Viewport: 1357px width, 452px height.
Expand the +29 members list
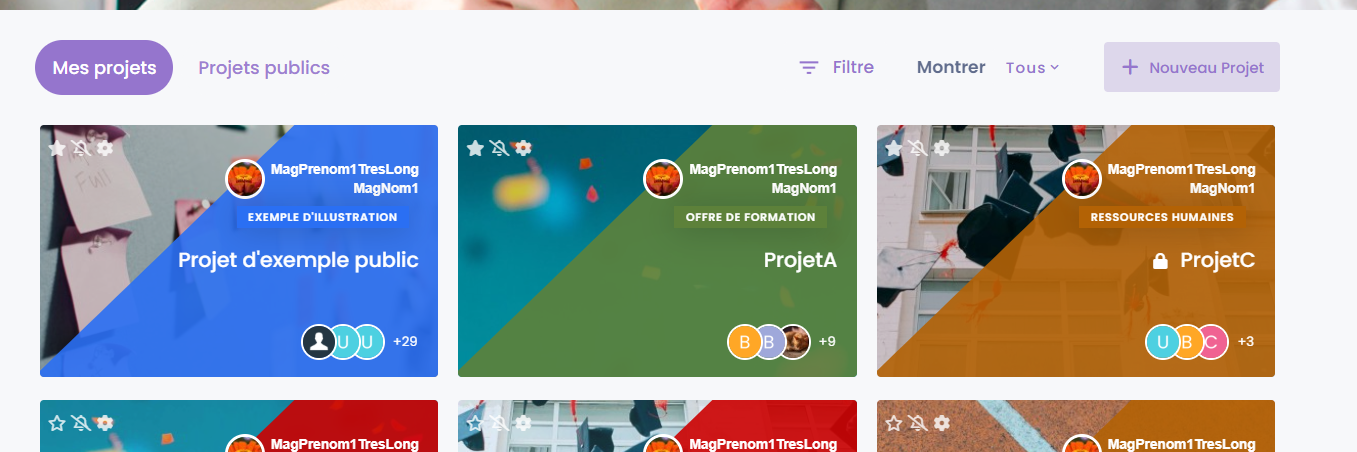tap(405, 341)
